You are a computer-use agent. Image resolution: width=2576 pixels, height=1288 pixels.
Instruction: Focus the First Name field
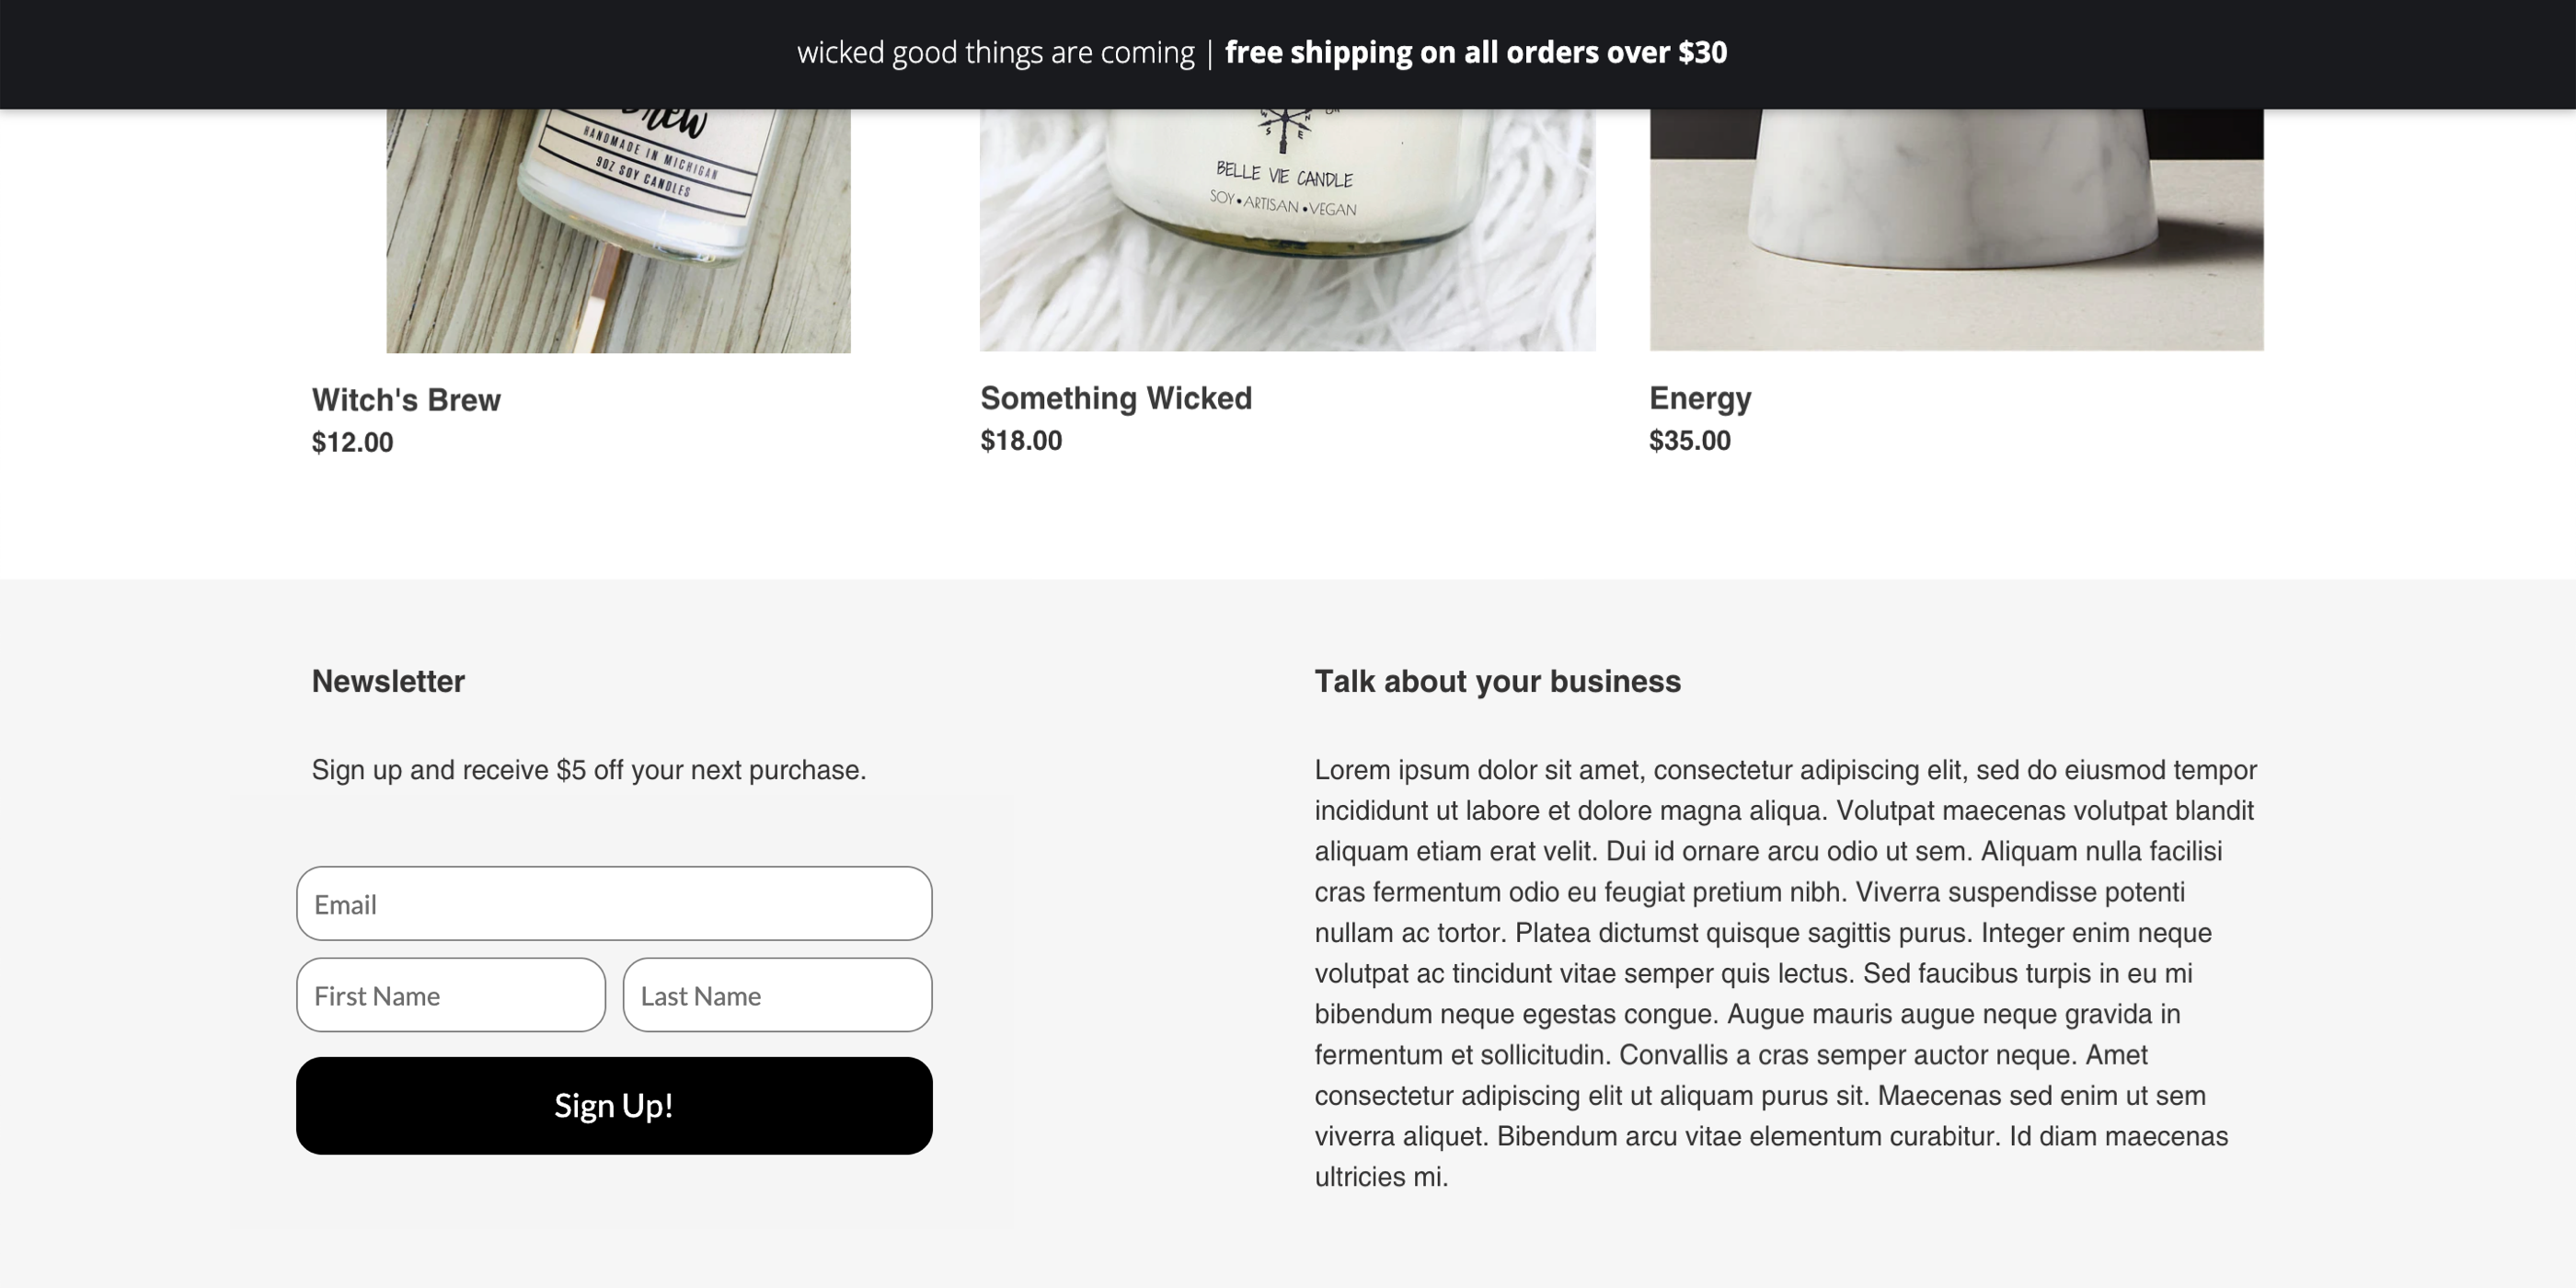tap(451, 995)
